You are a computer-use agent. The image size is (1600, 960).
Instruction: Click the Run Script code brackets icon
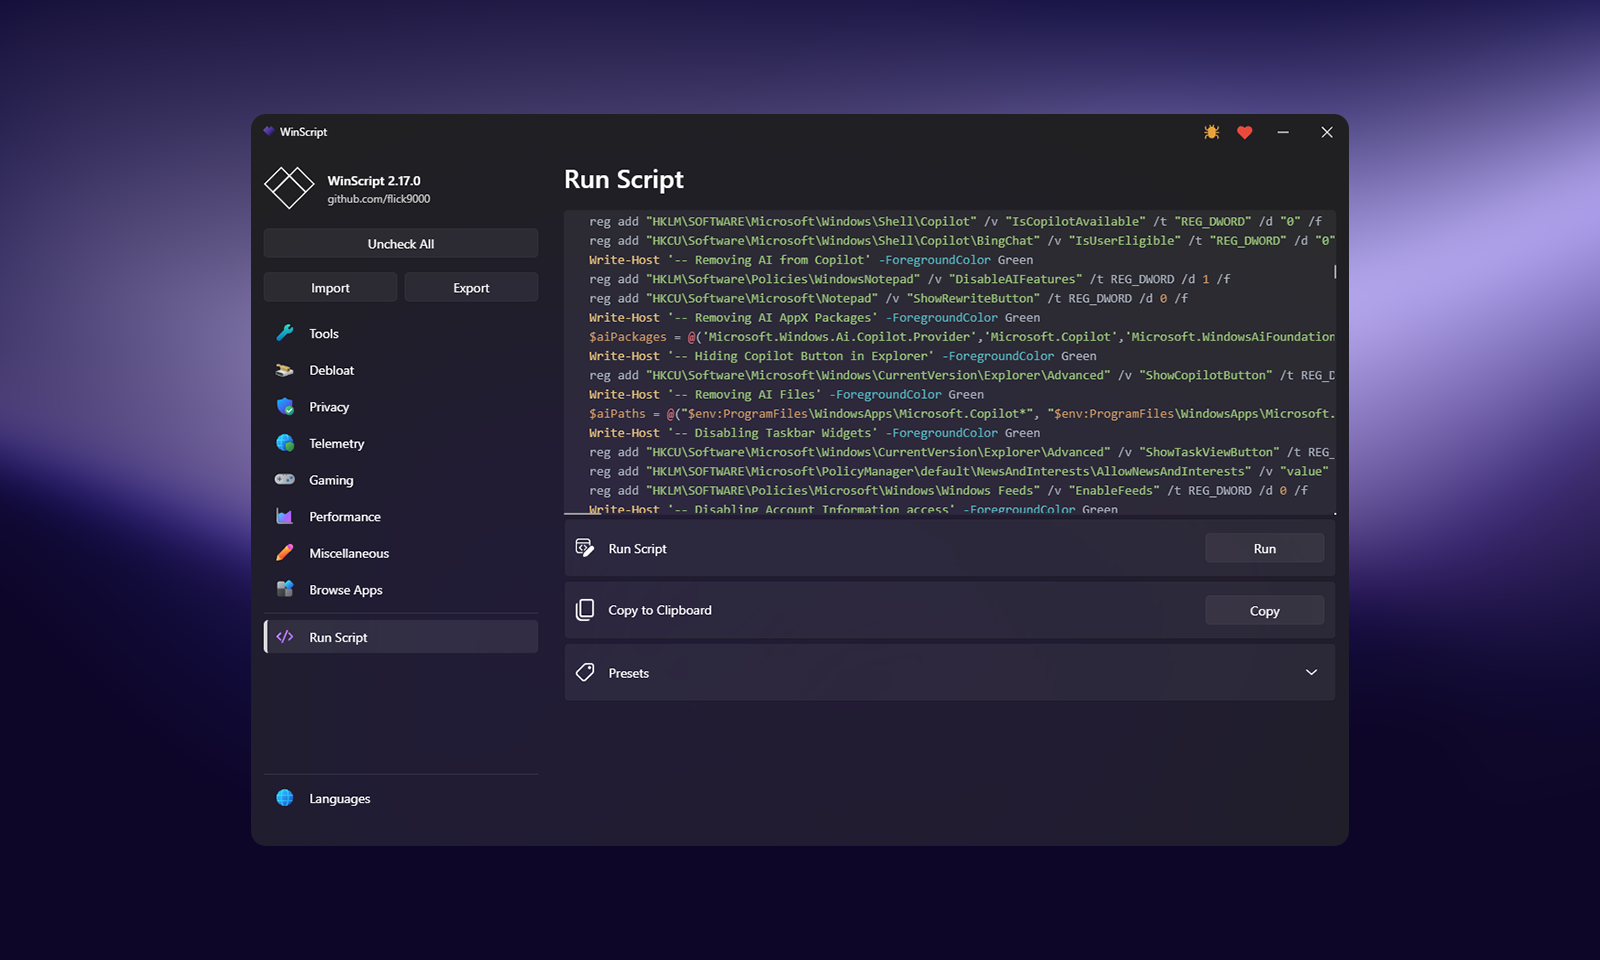tap(285, 637)
